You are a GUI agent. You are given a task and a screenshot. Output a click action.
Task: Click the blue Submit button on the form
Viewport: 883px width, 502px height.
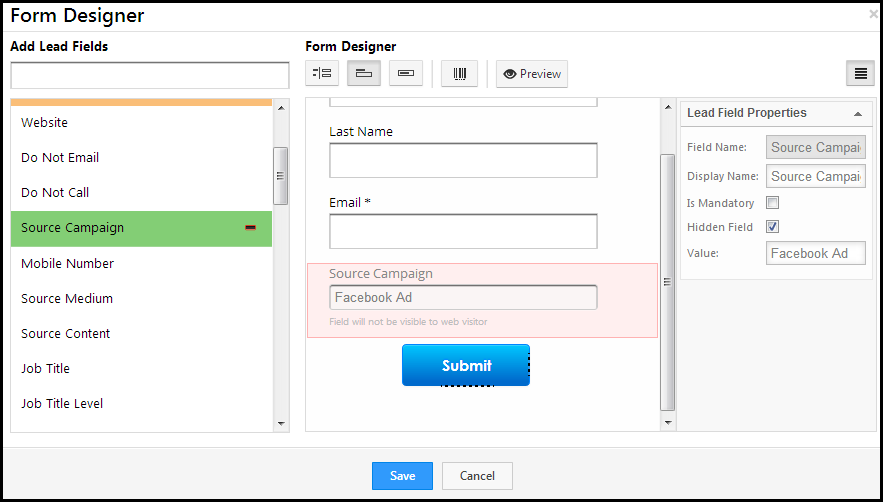(x=466, y=366)
